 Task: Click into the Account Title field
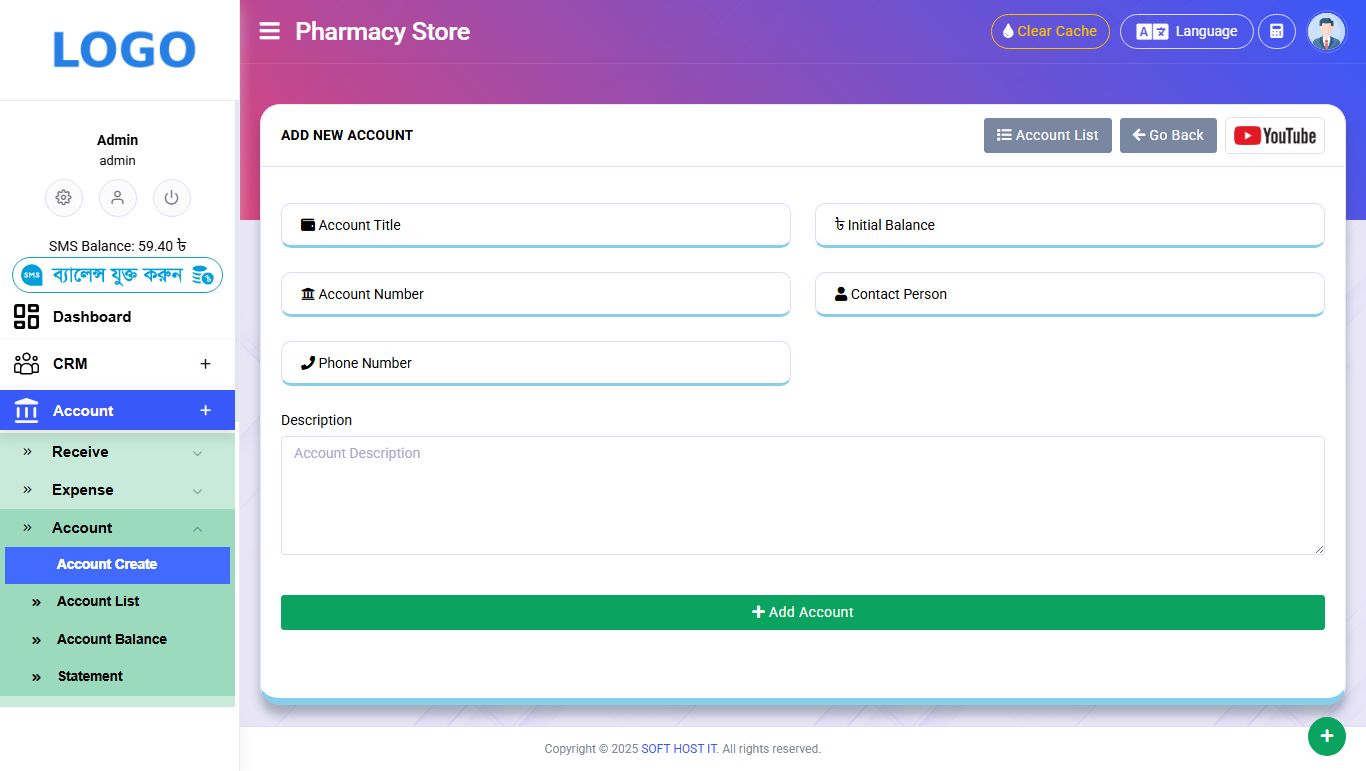click(x=535, y=225)
